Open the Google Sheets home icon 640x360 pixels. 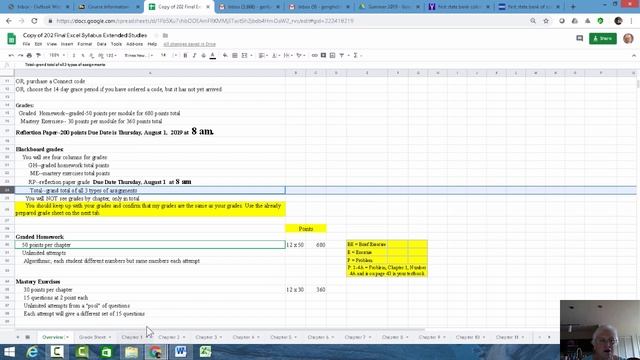pyautogui.click(x=11, y=39)
